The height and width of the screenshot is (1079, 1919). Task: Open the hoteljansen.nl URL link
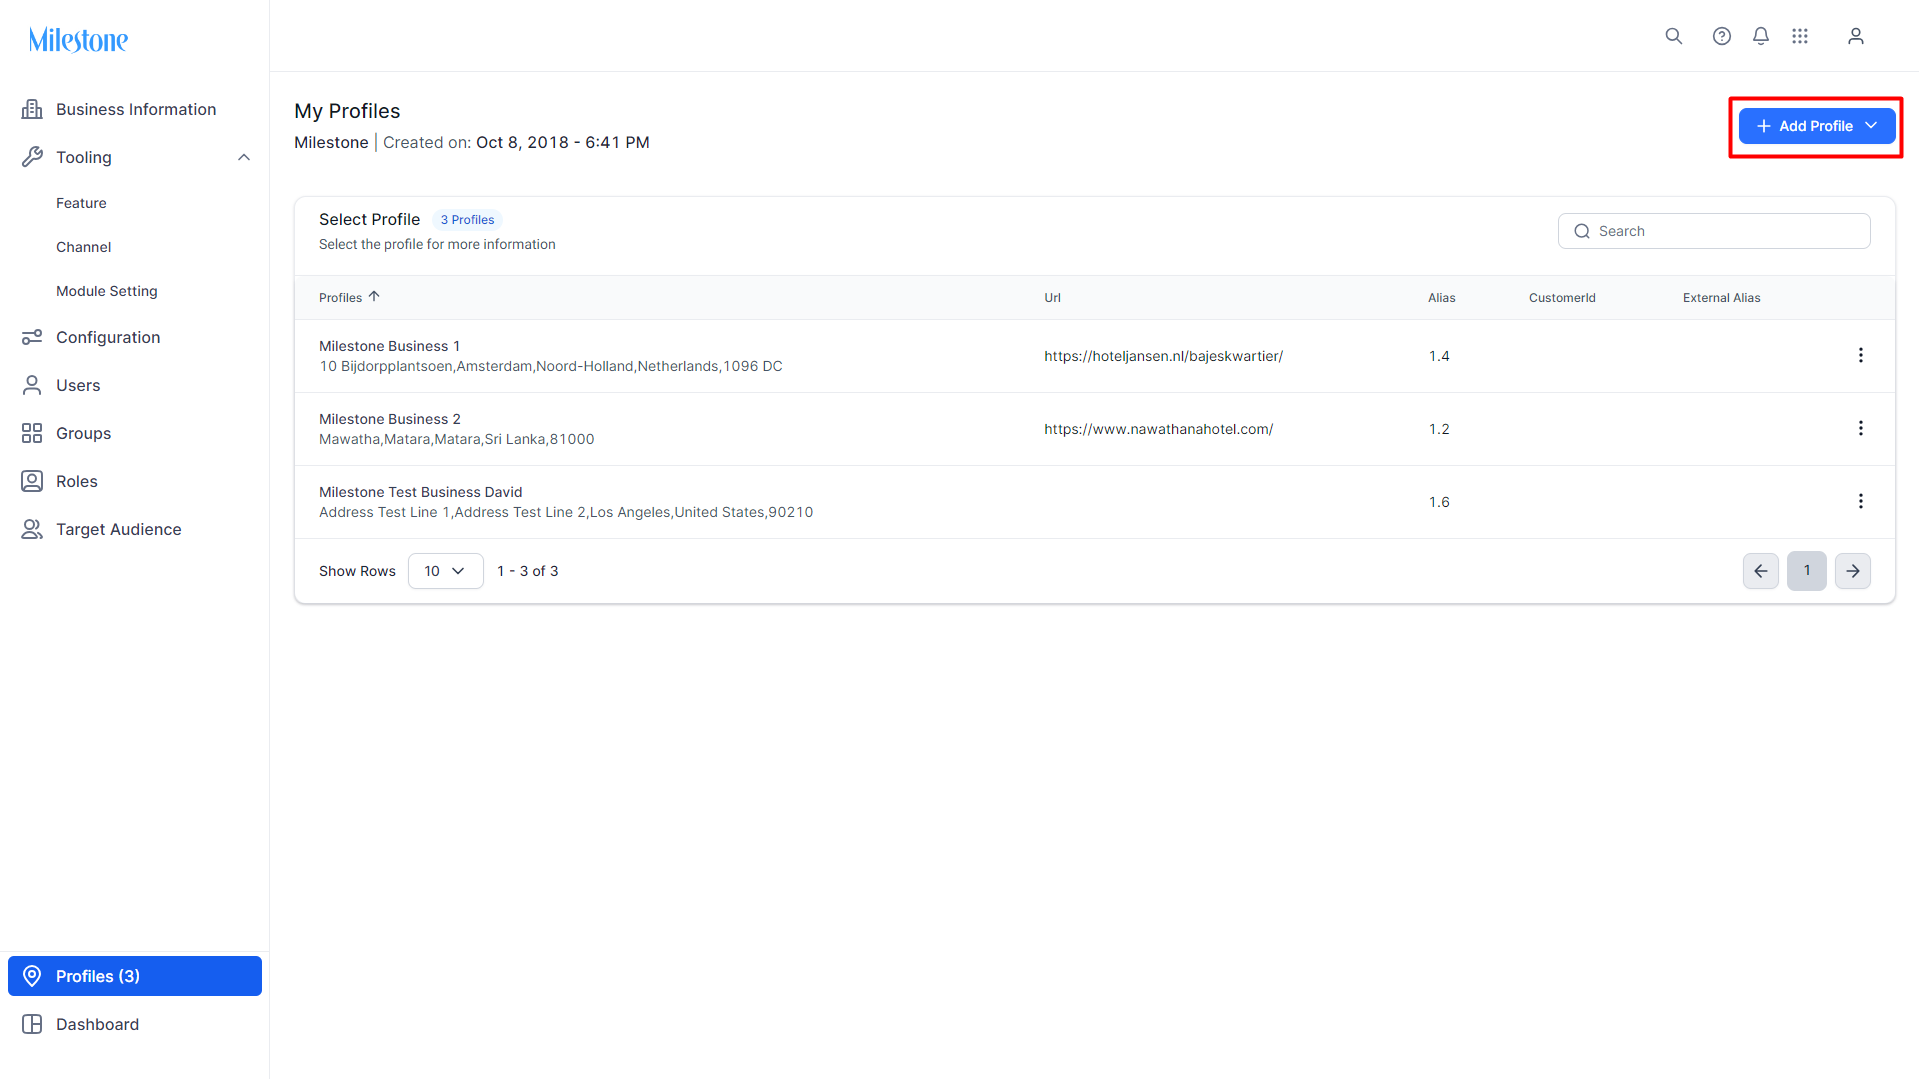click(x=1163, y=356)
